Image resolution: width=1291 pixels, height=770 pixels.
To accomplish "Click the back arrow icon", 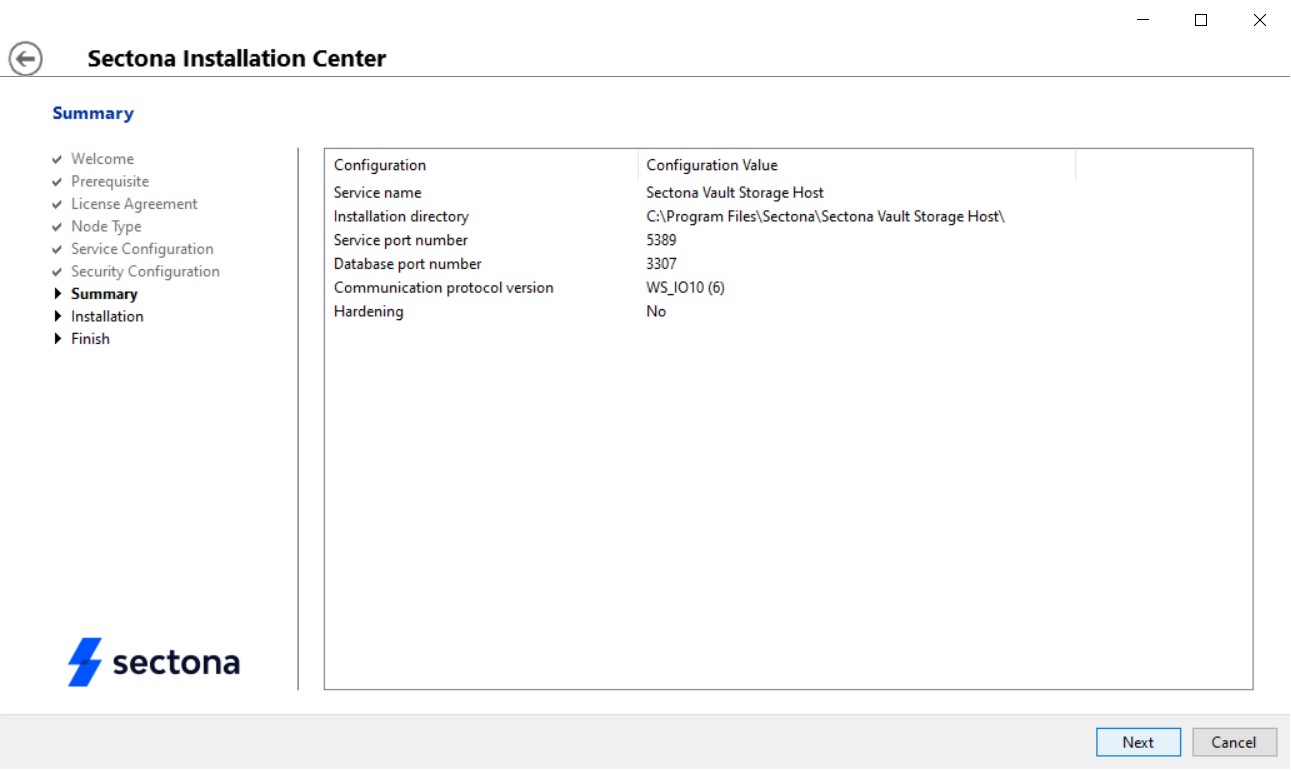I will (x=26, y=58).
